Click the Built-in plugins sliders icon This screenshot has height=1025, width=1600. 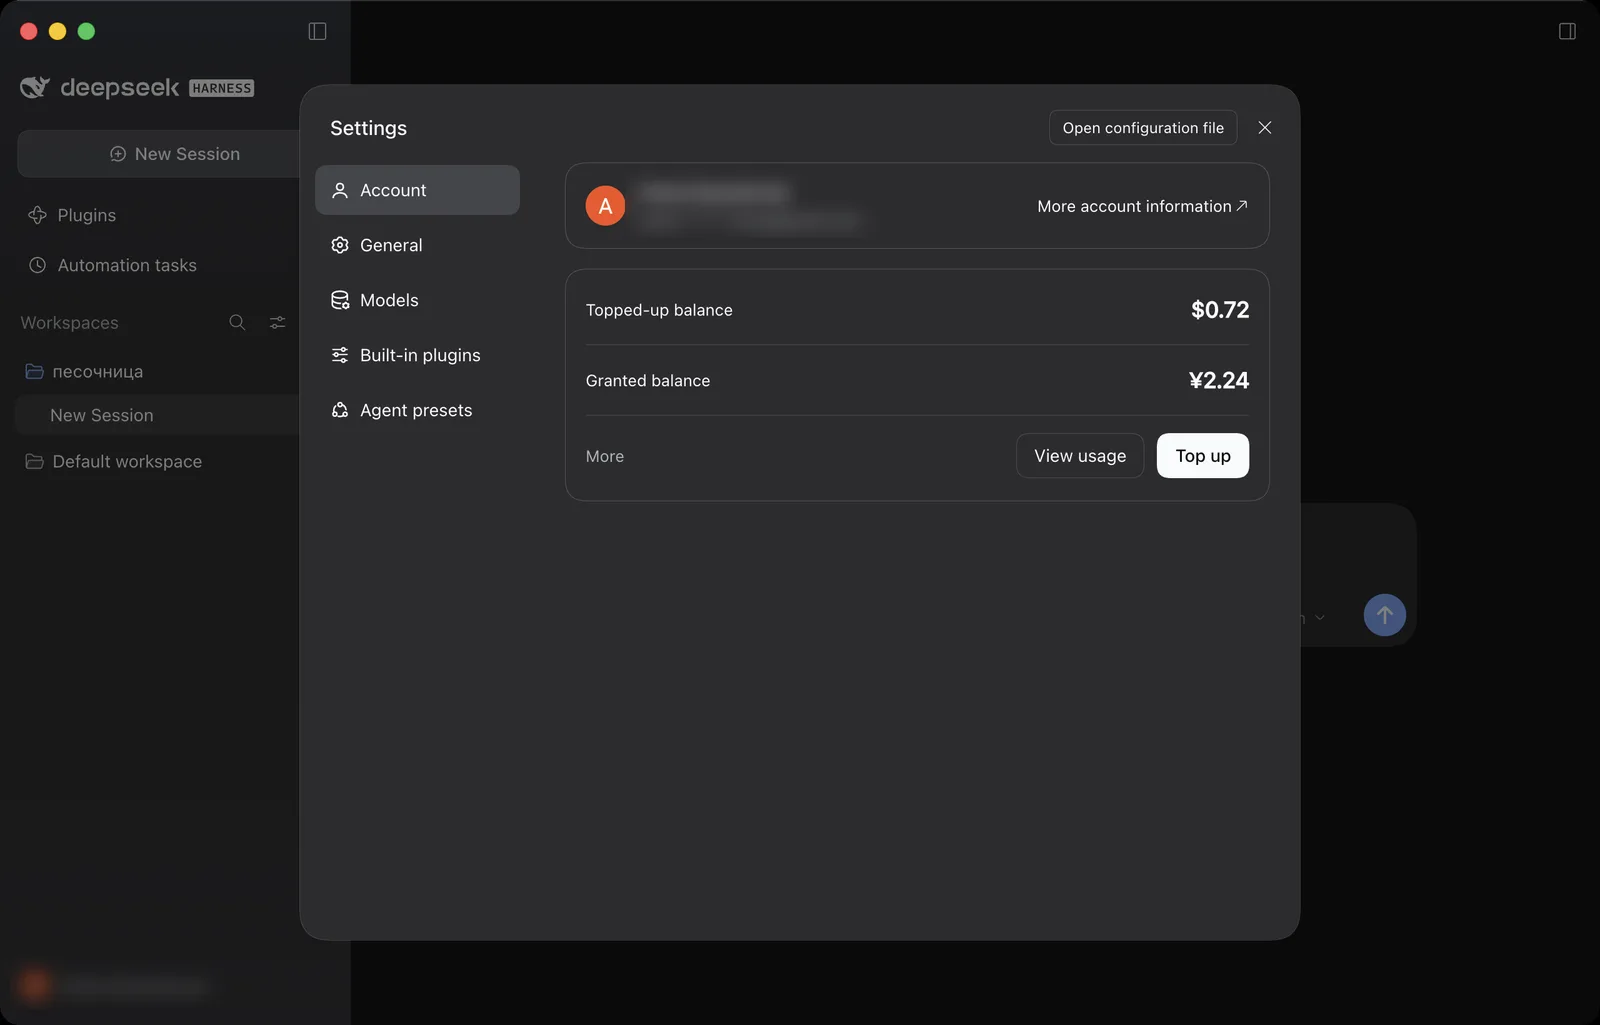click(340, 355)
